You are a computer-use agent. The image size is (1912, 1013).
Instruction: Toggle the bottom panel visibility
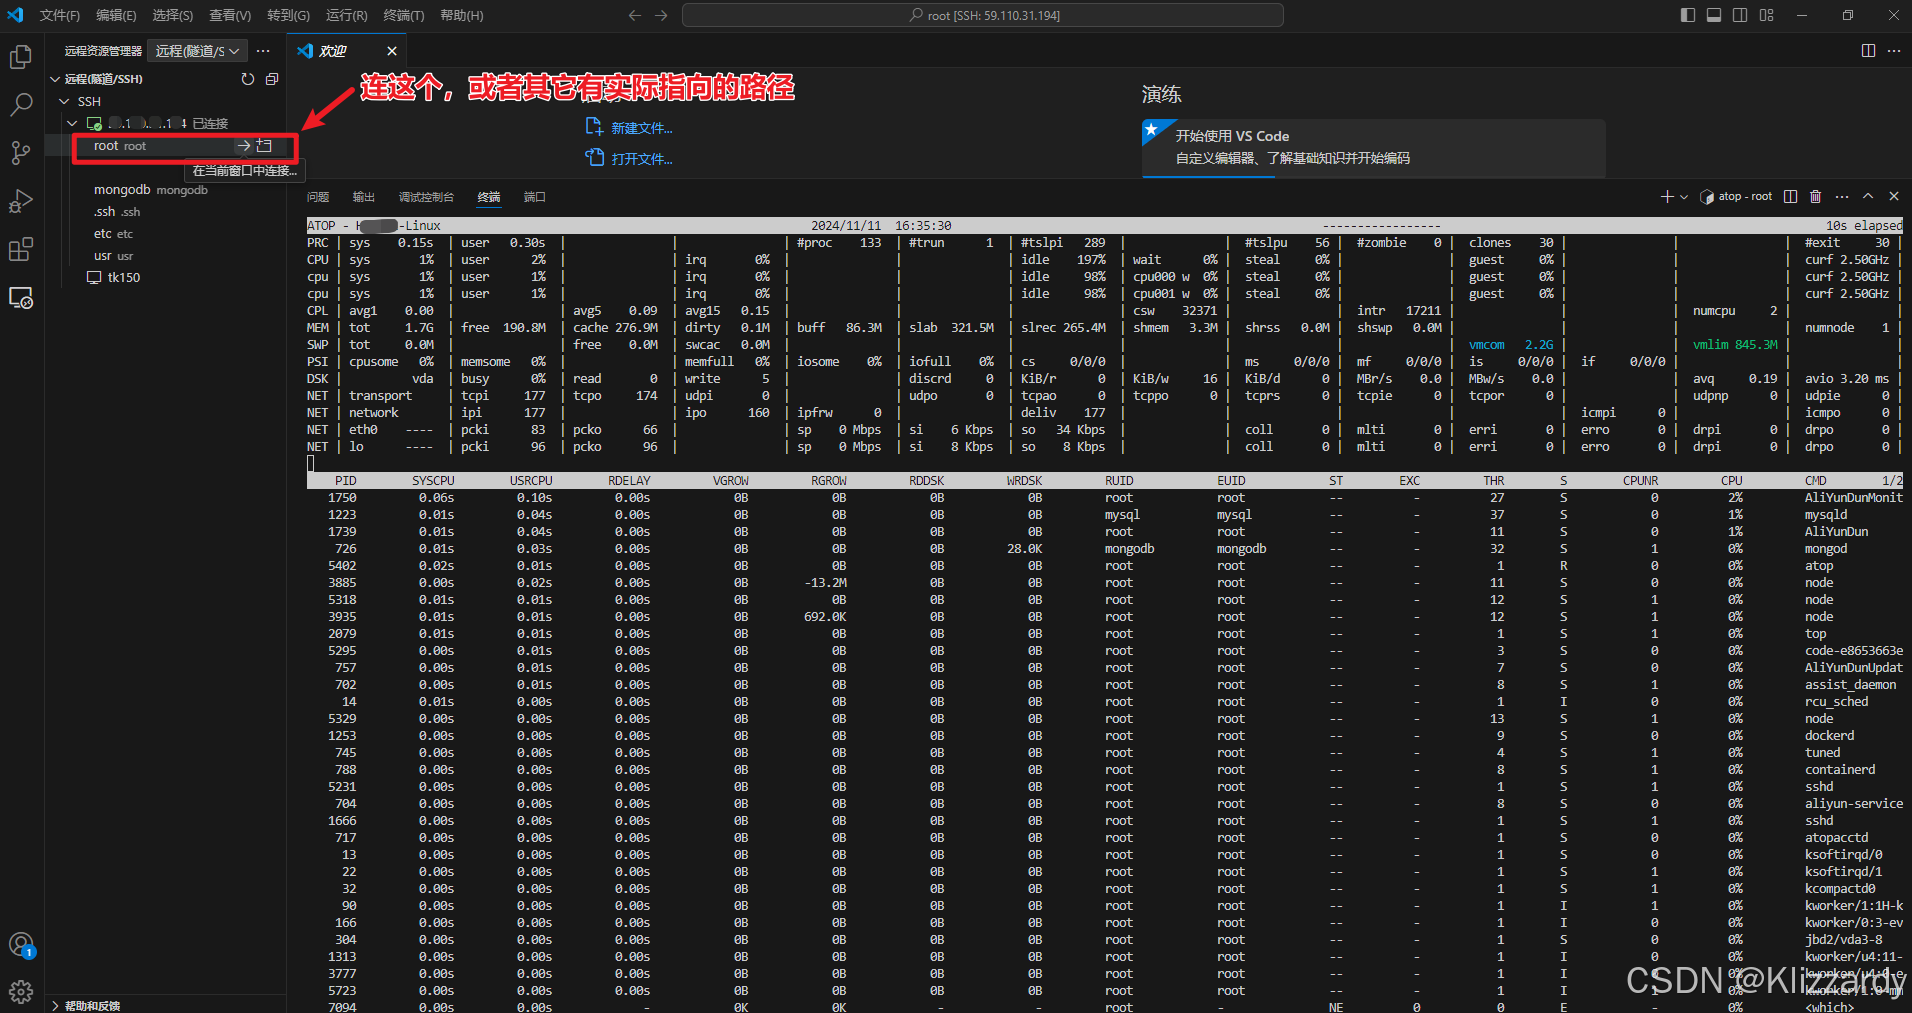click(1714, 15)
